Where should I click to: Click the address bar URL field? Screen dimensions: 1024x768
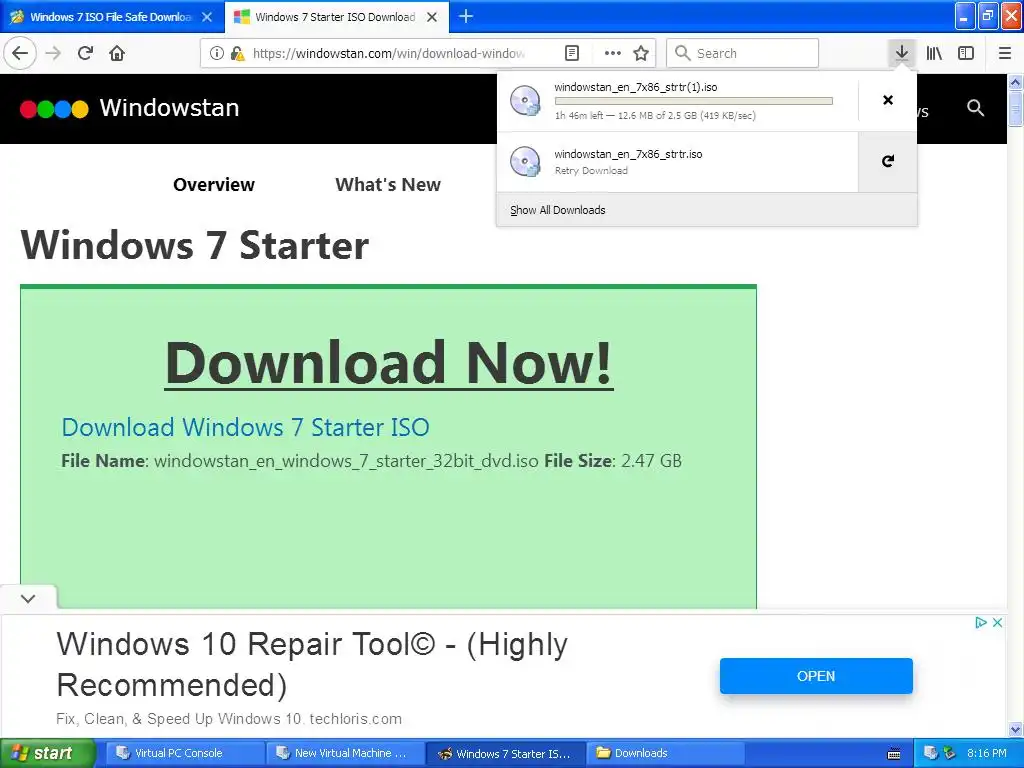point(389,53)
